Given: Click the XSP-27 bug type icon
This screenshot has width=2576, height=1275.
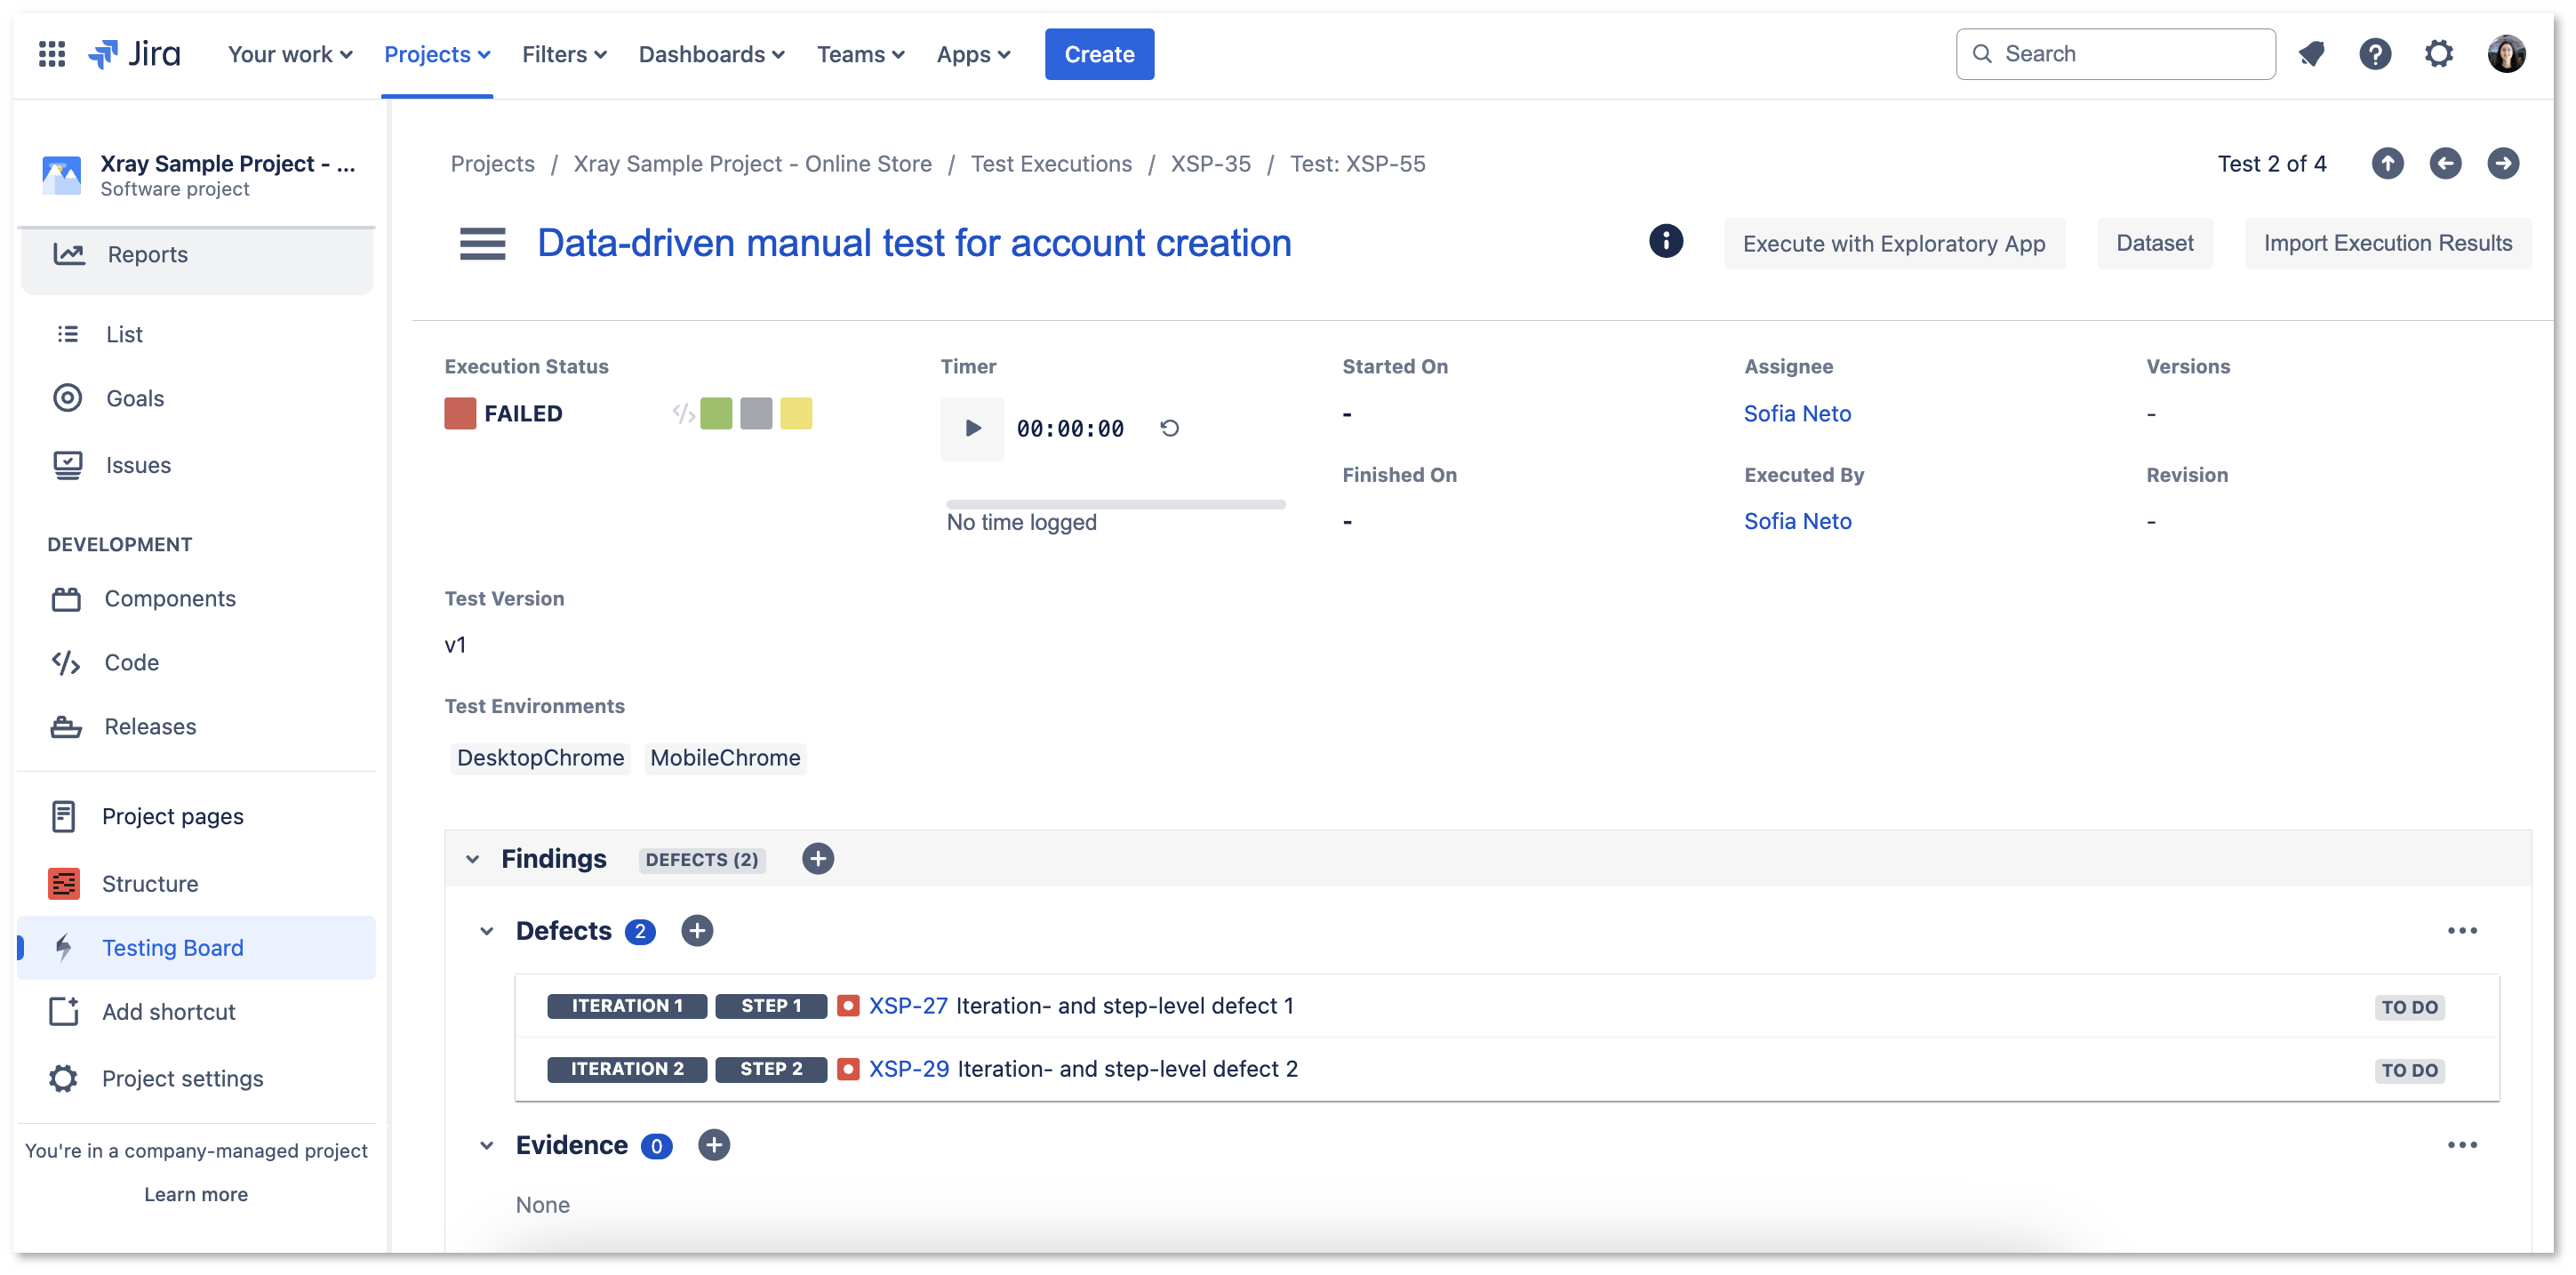Looking at the screenshot, I should point(848,1006).
